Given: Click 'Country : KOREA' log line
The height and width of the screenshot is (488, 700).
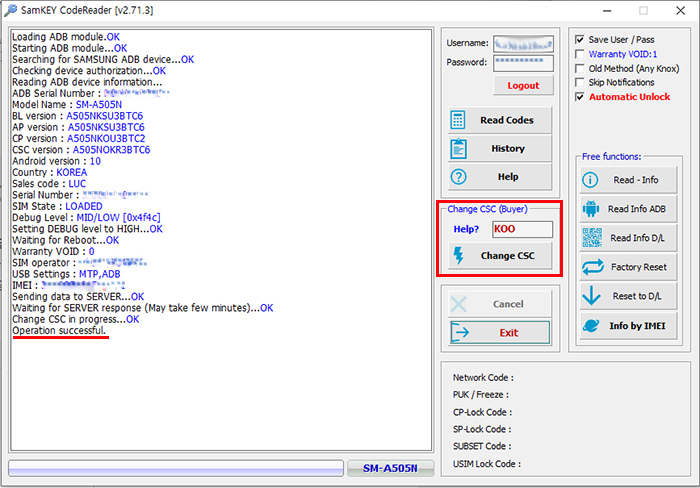Looking at the screenshot, I should [x=50, y=172].
